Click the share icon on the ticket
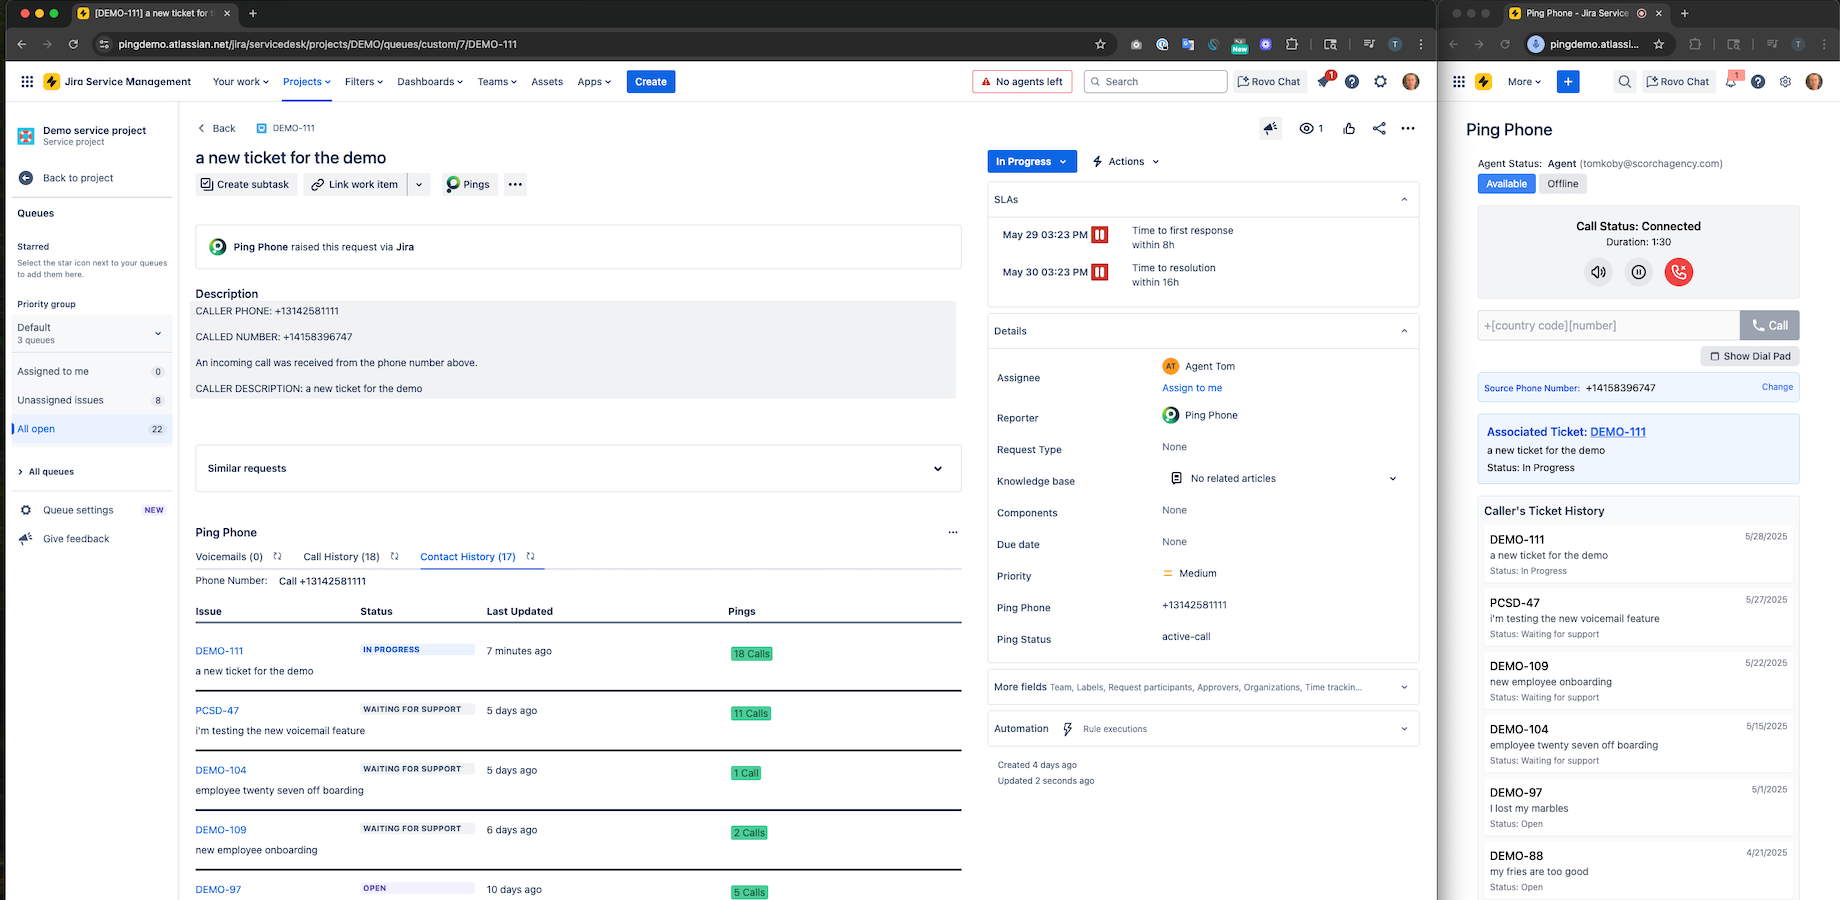Viewport: 1840px width, 900px height. [x=1379, y=128]
